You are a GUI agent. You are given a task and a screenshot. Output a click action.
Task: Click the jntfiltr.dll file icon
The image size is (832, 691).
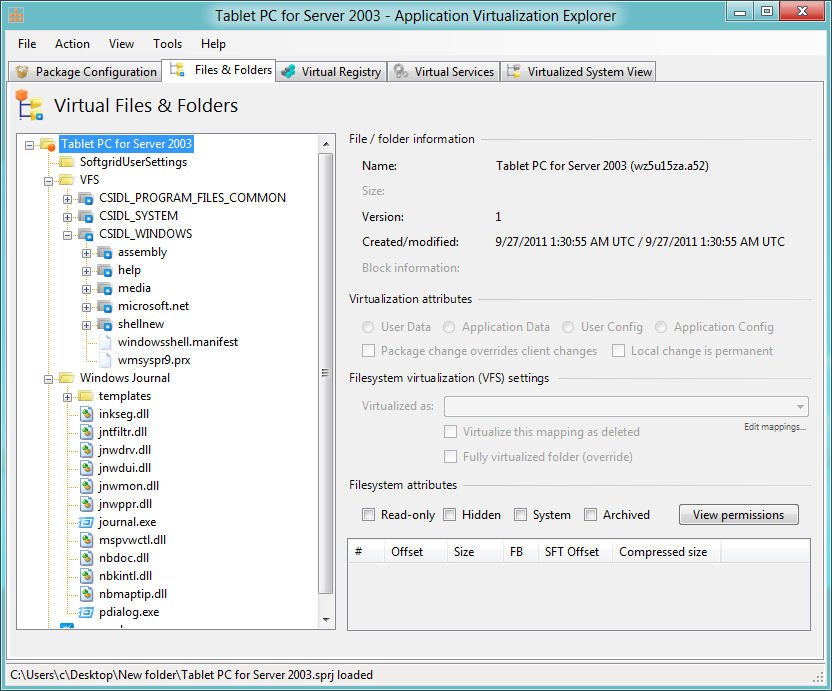coord(86,432)
